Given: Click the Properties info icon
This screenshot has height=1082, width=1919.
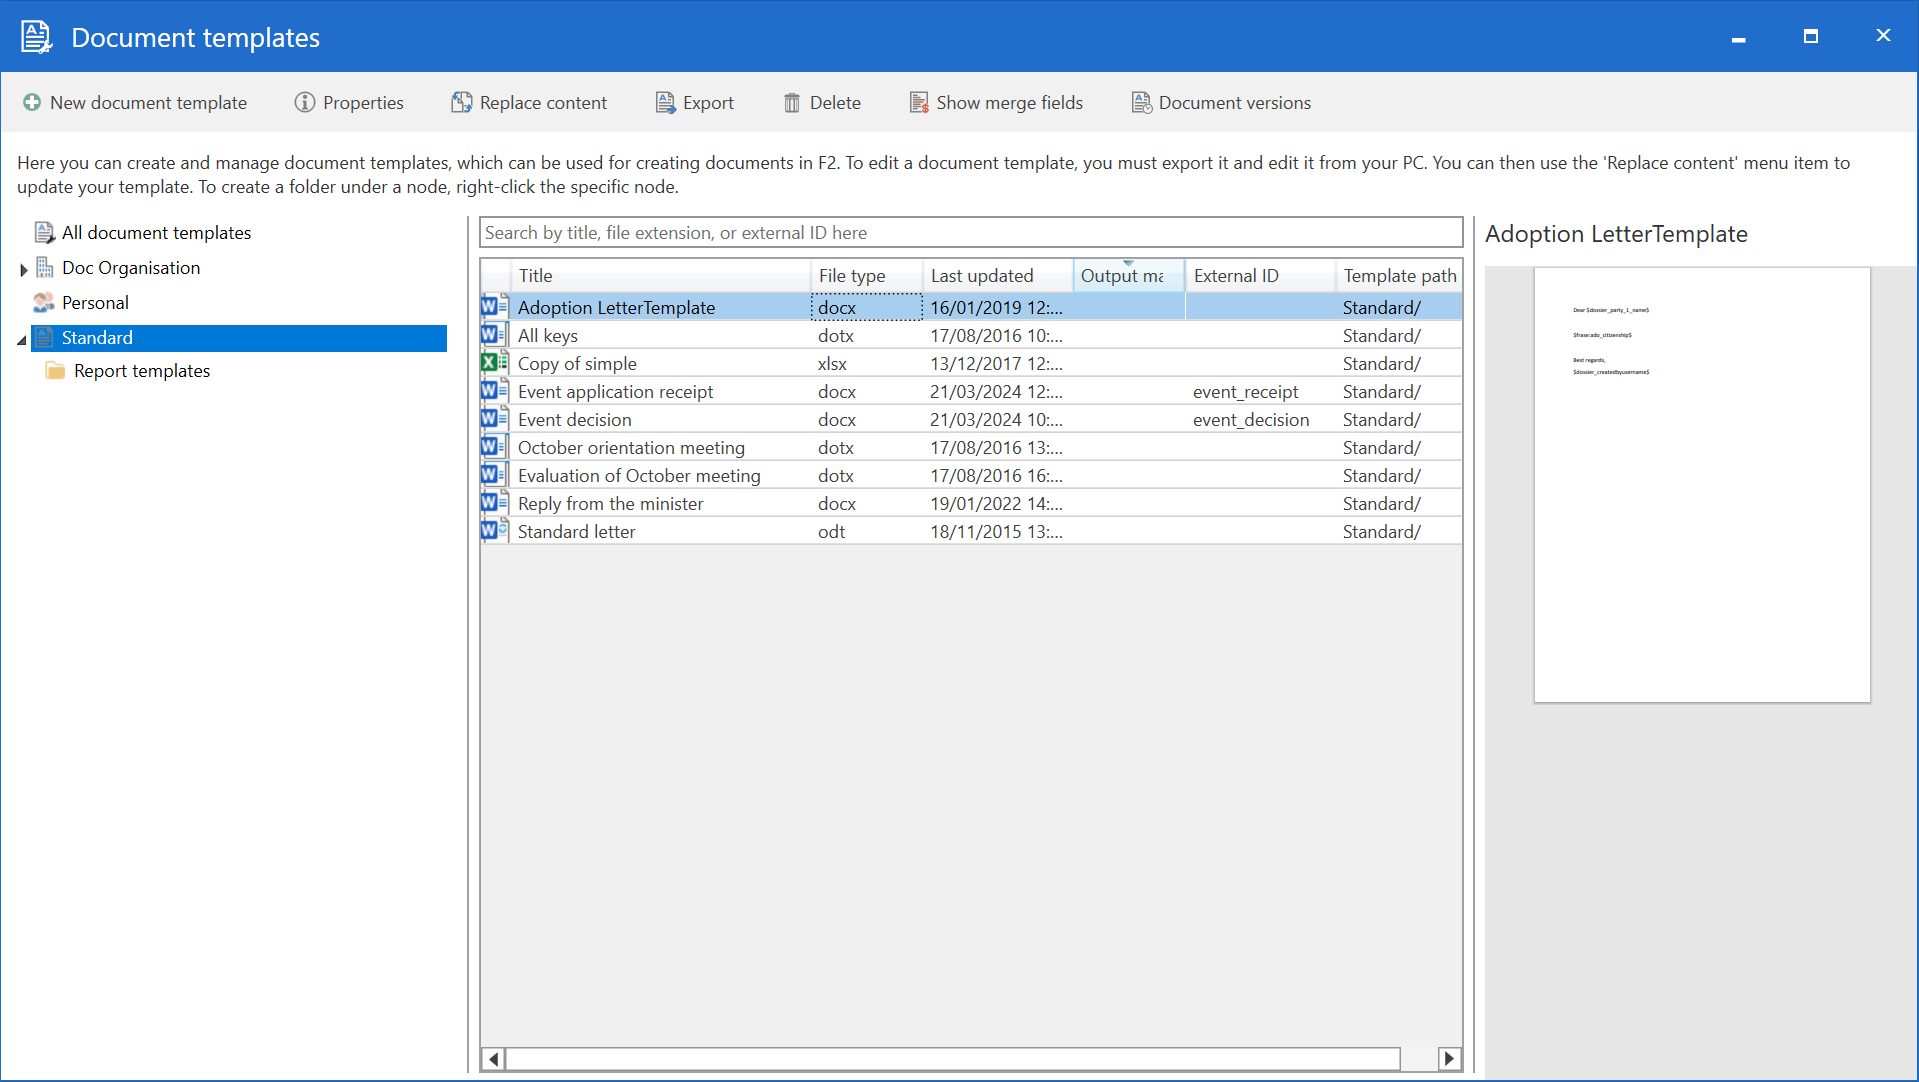Looking at the screenshot, I should click(305, 103).
